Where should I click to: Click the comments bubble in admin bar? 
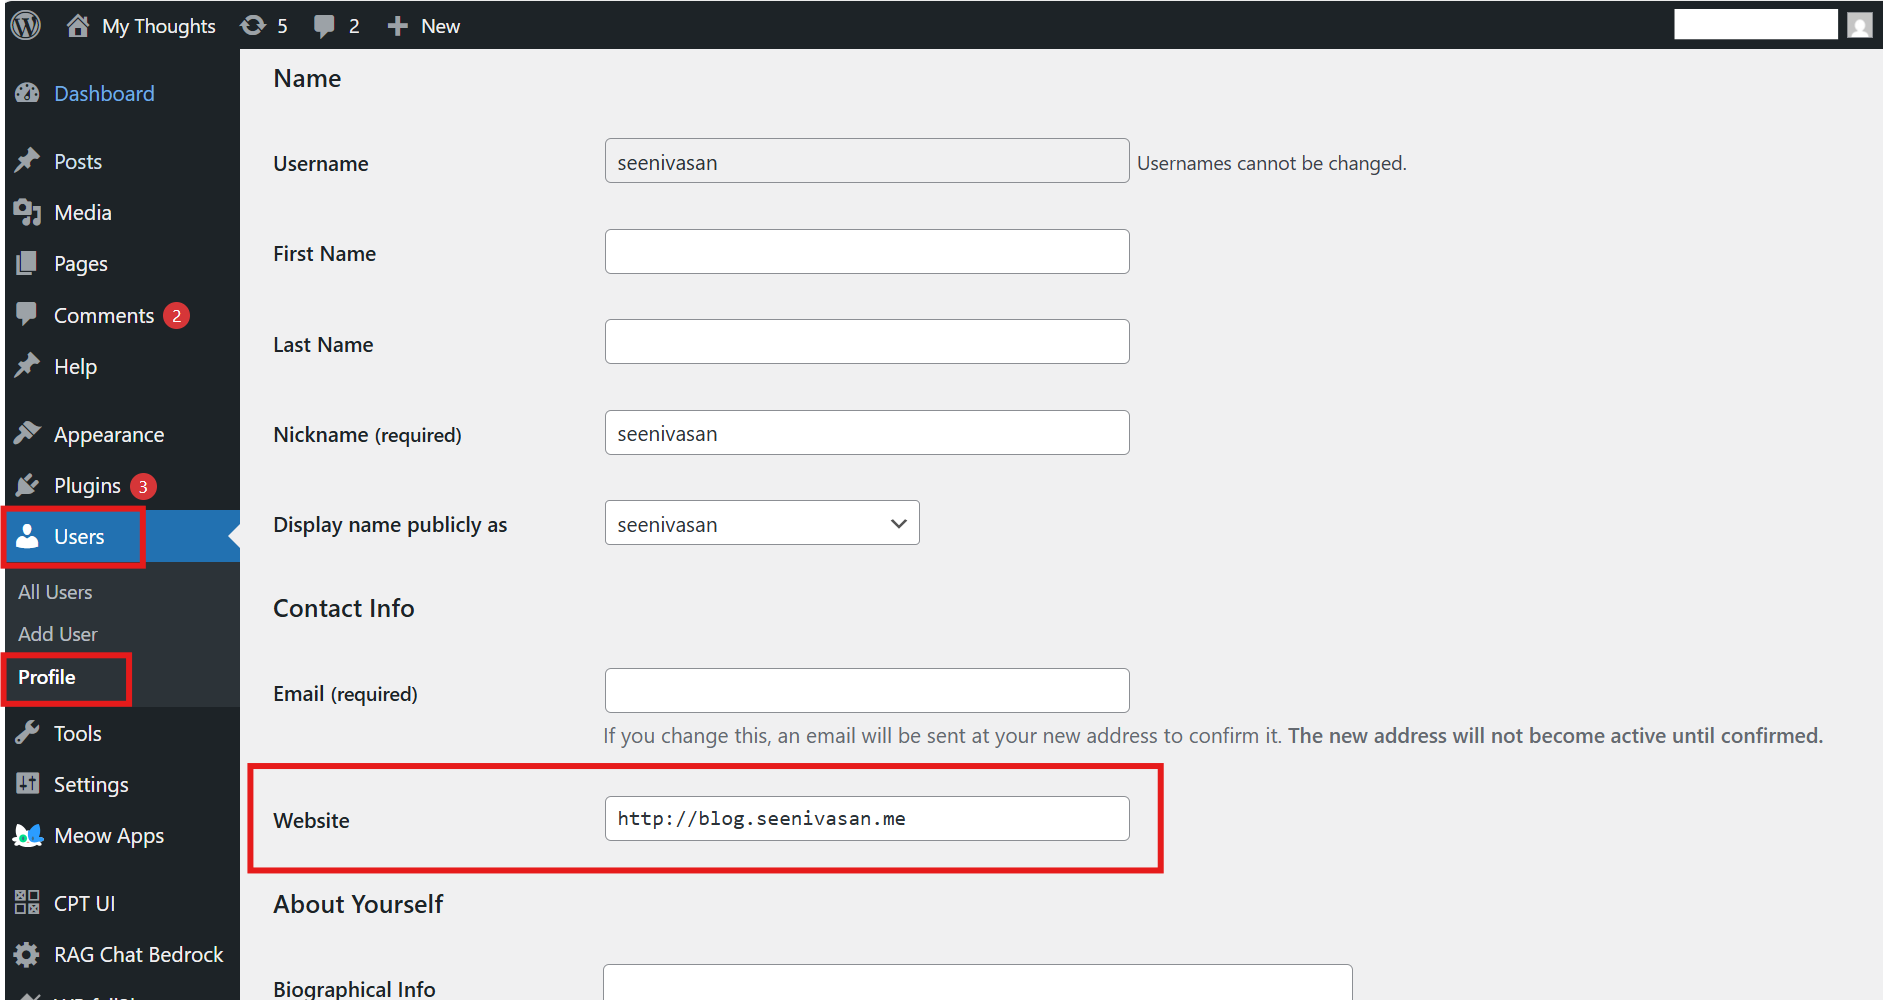[324, 25]
